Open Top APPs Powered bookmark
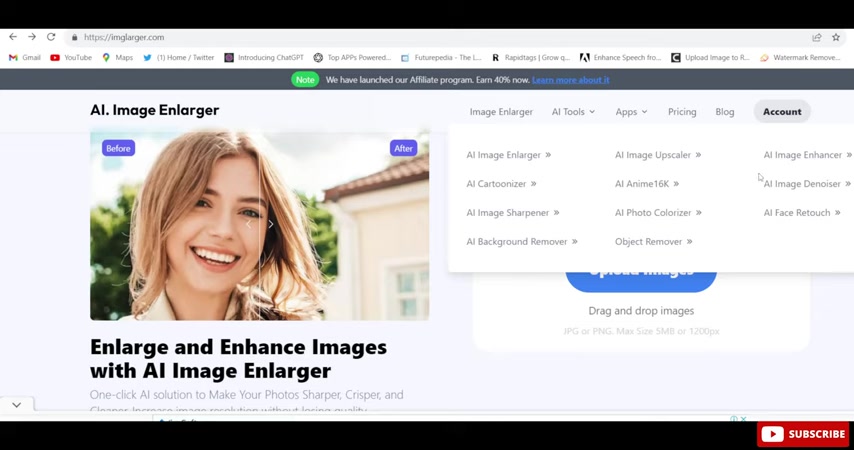The width and height of the screenshot is (854, 450). (x=352, y=57)
